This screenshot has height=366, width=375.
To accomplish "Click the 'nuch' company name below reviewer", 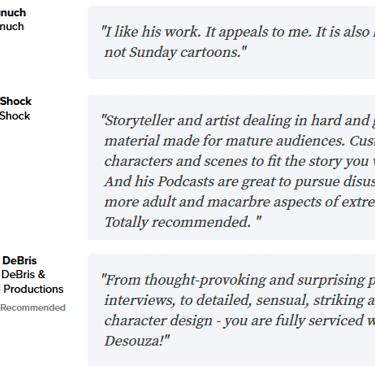I will [x=12, y=26].
